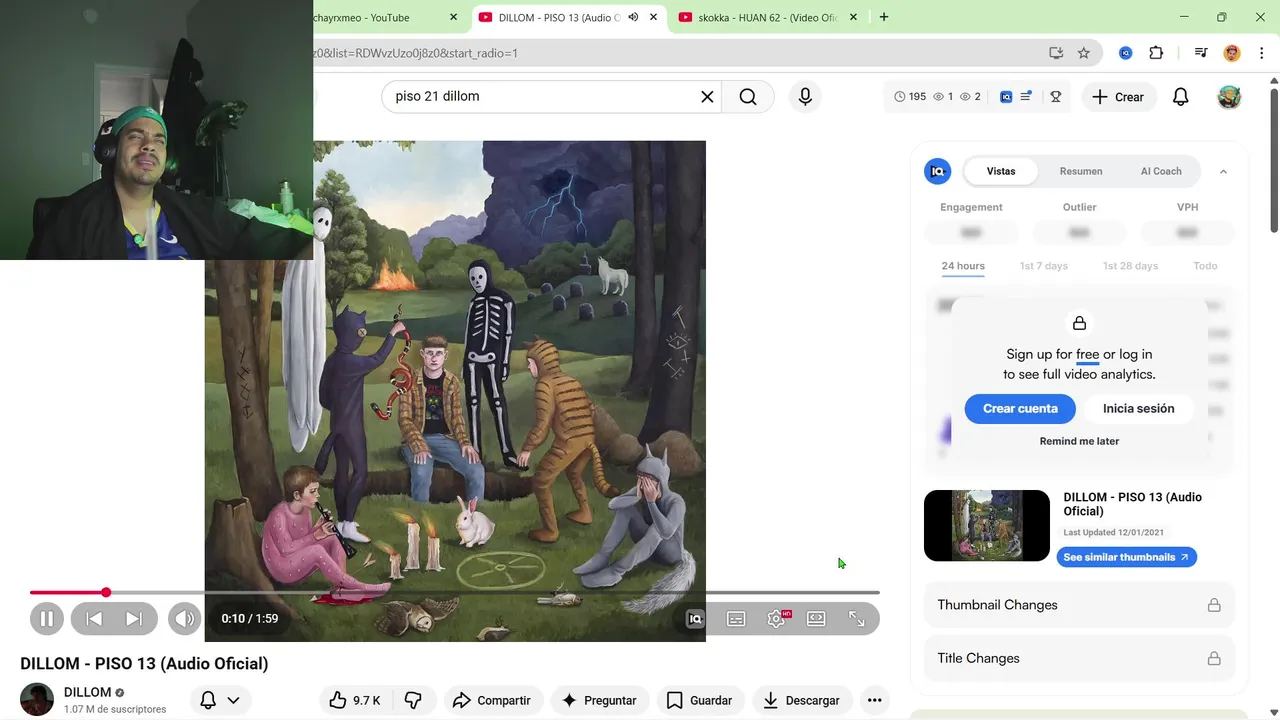Viewport: 1280px width, 720px height.
Task: Open the player settings gear
Action: pos(777,619)
